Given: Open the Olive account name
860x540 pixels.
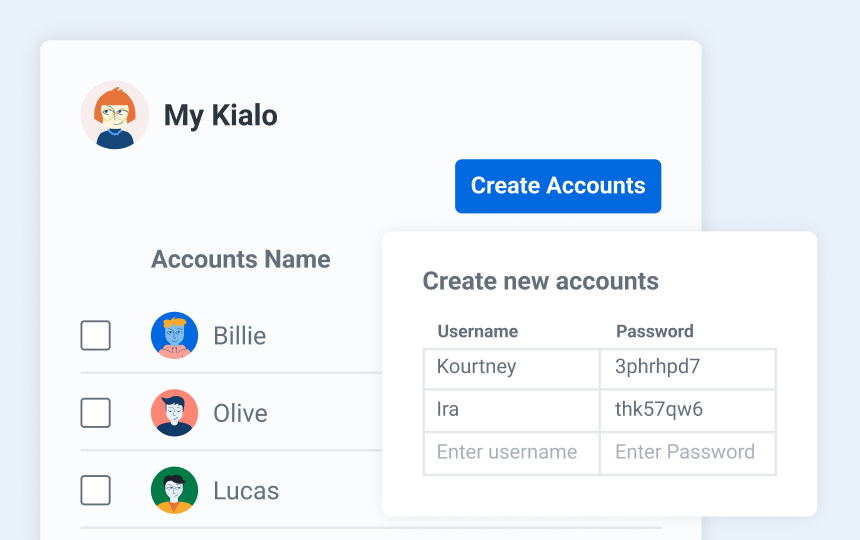Looking at the screenshot, I should [240, 413].
